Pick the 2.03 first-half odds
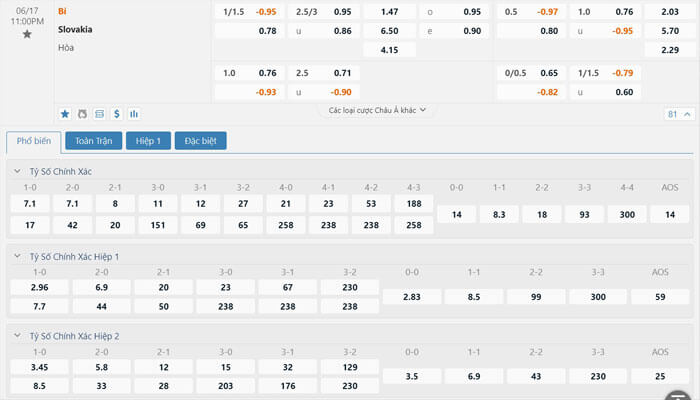Viewport: 700px width, 400px height. click(x=670, y=12)
